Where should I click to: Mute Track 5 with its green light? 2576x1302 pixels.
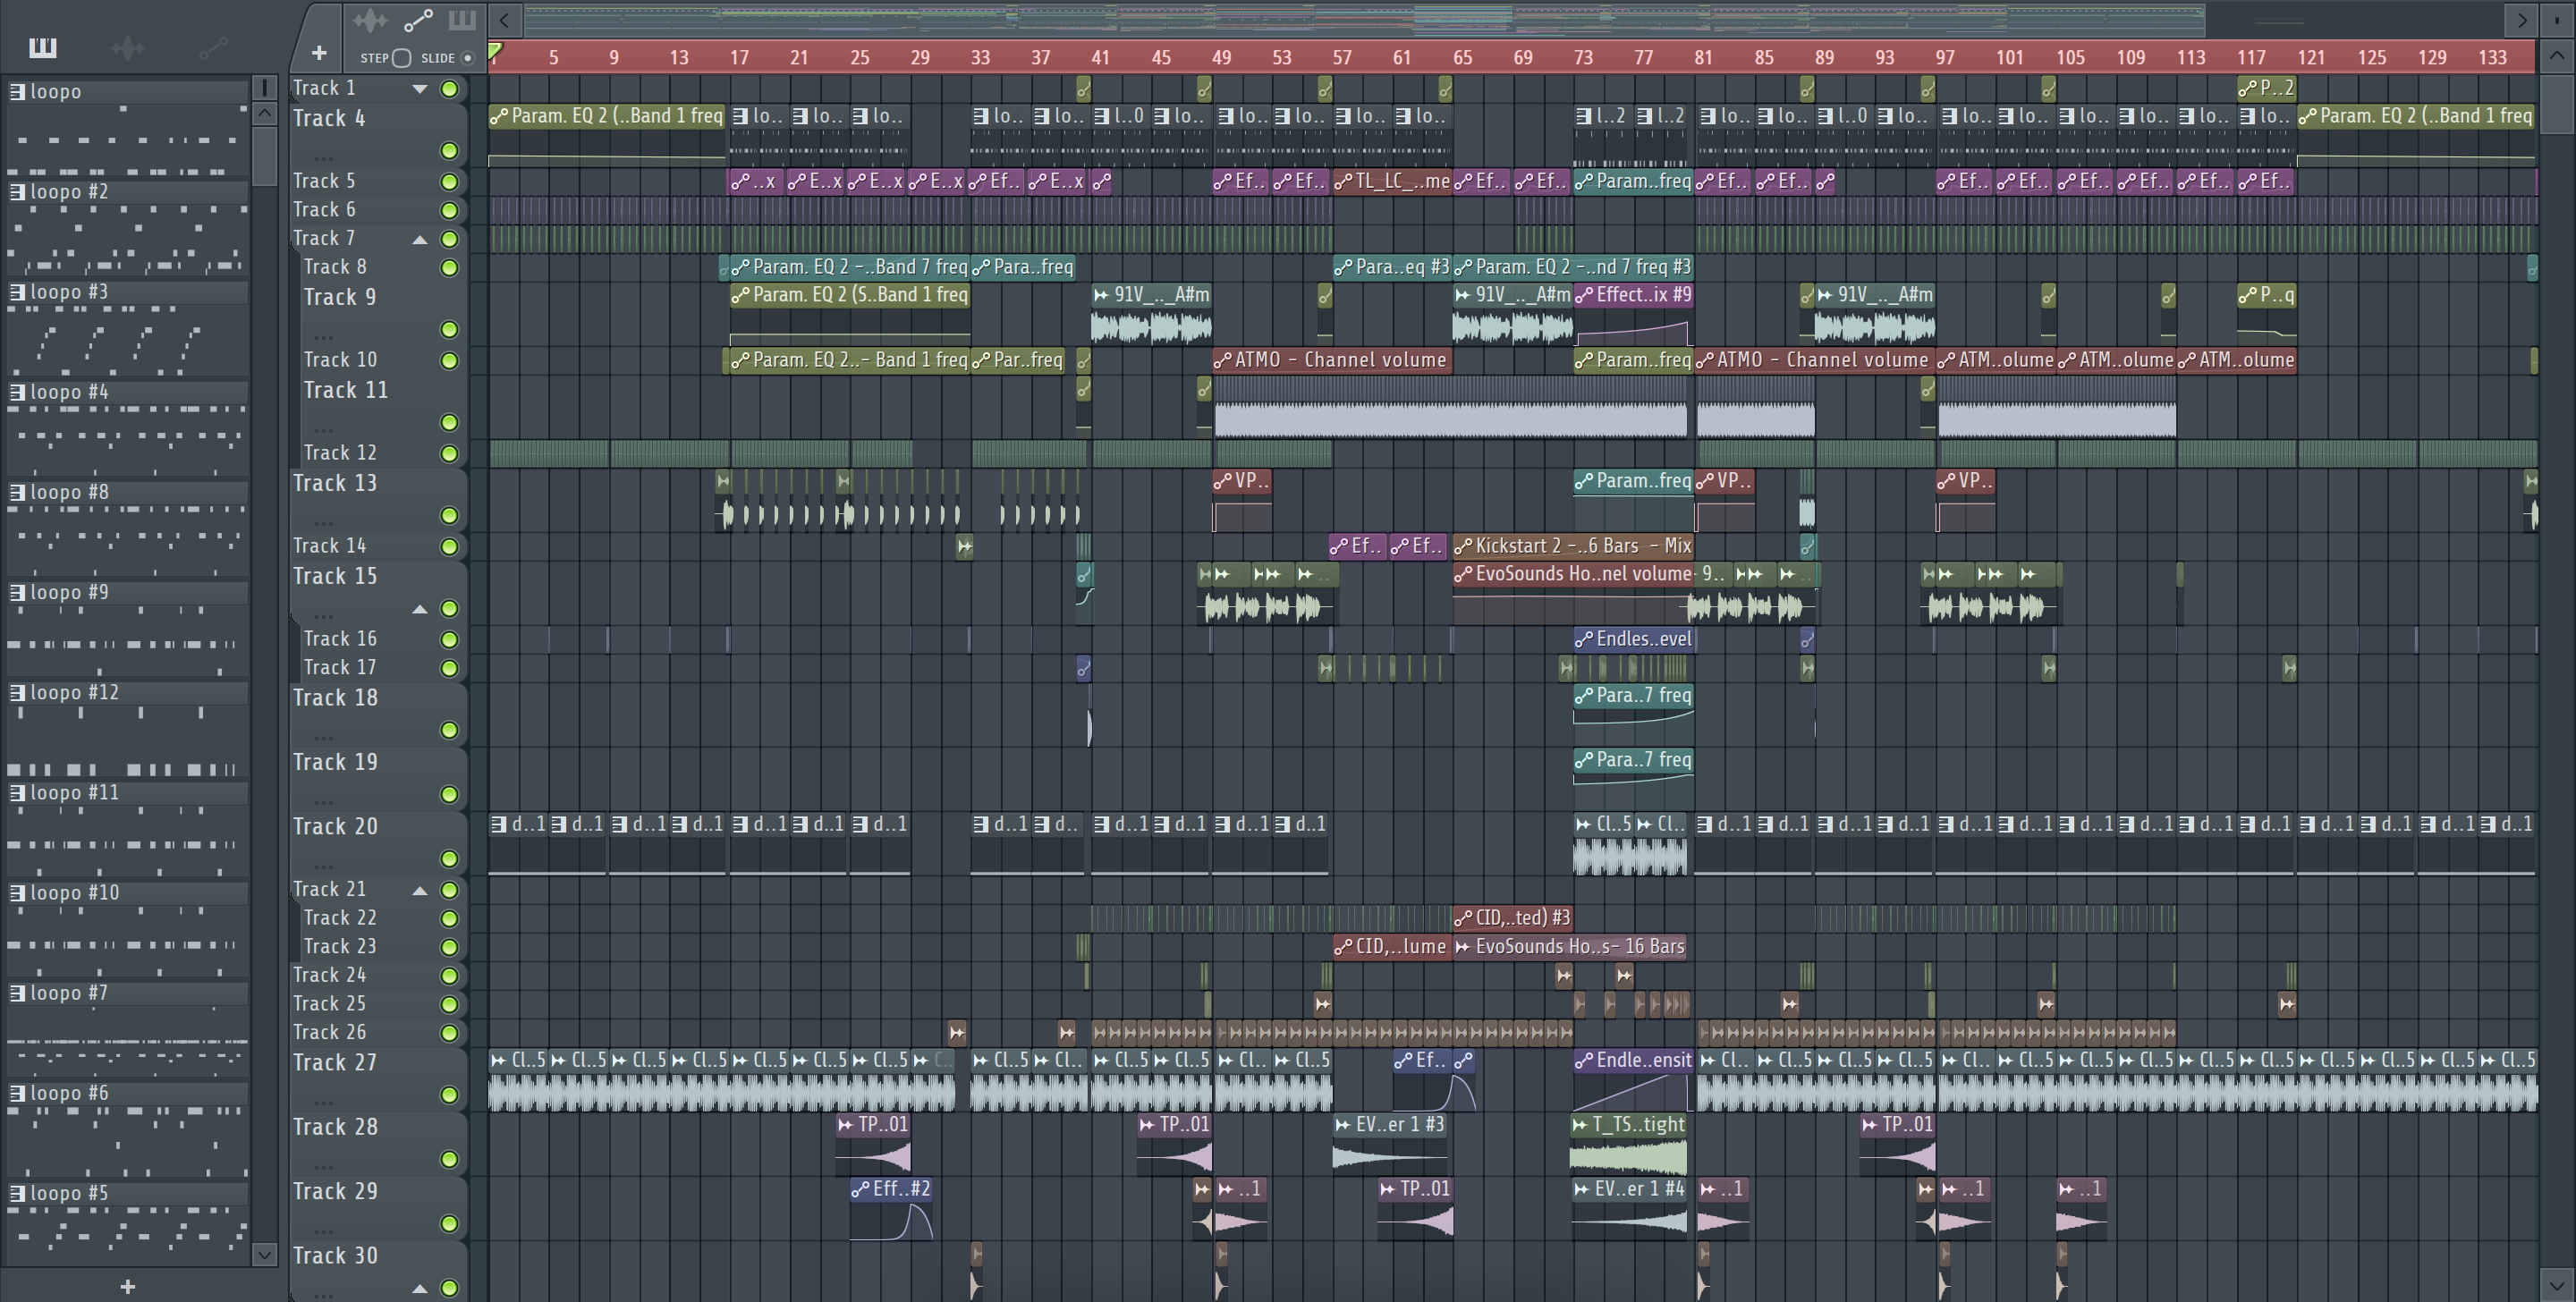point(450,182)
